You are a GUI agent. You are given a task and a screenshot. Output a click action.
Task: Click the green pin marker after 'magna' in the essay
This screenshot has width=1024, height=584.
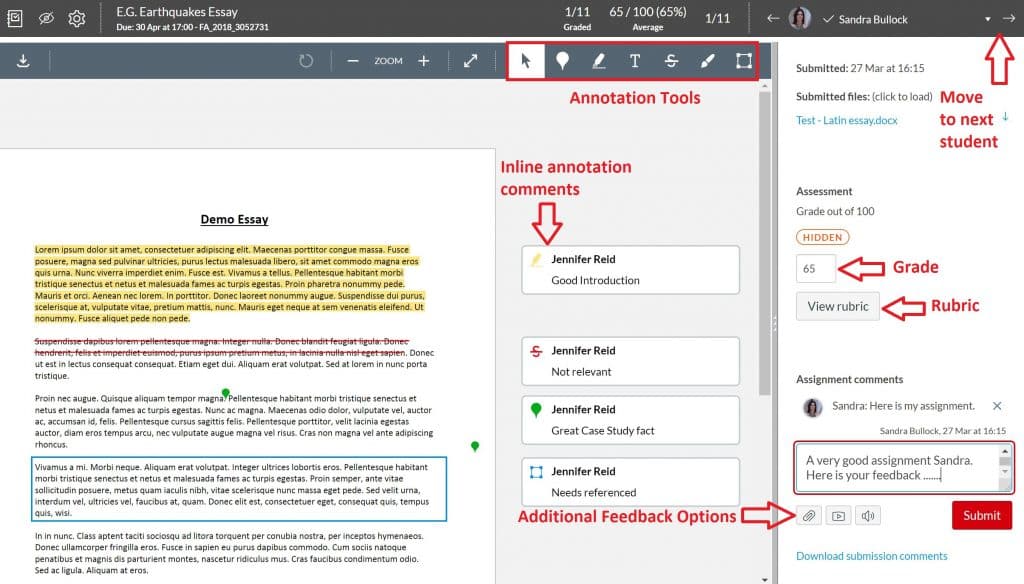225,393
